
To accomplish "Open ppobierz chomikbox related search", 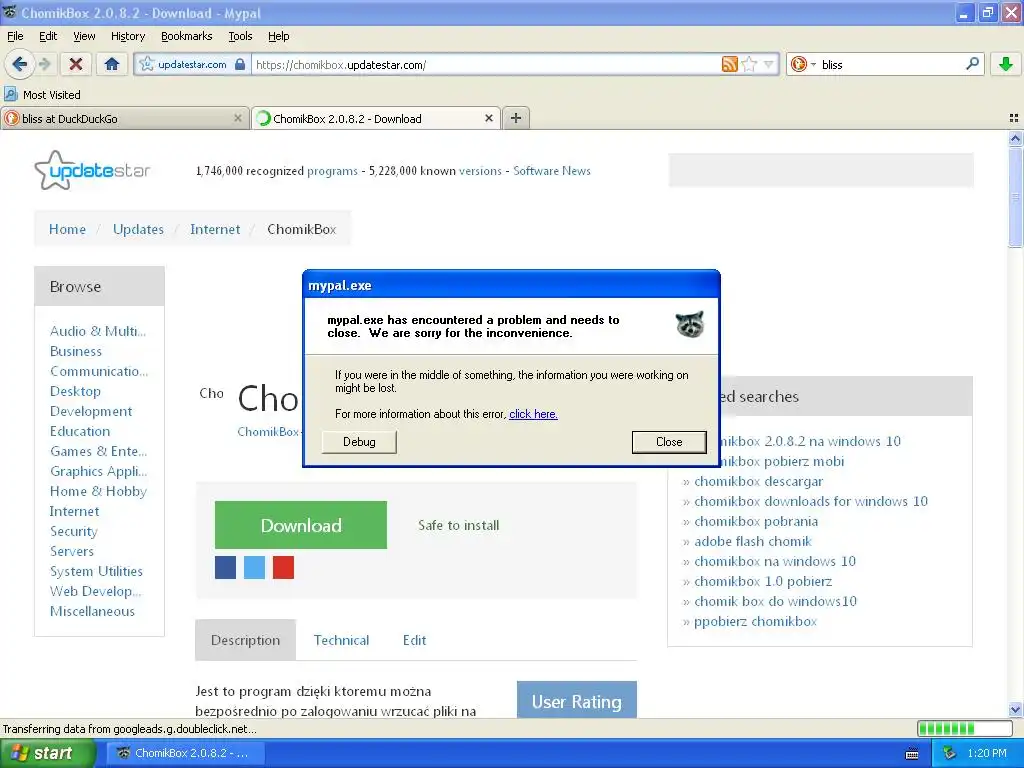I will (x=756, y=622).
